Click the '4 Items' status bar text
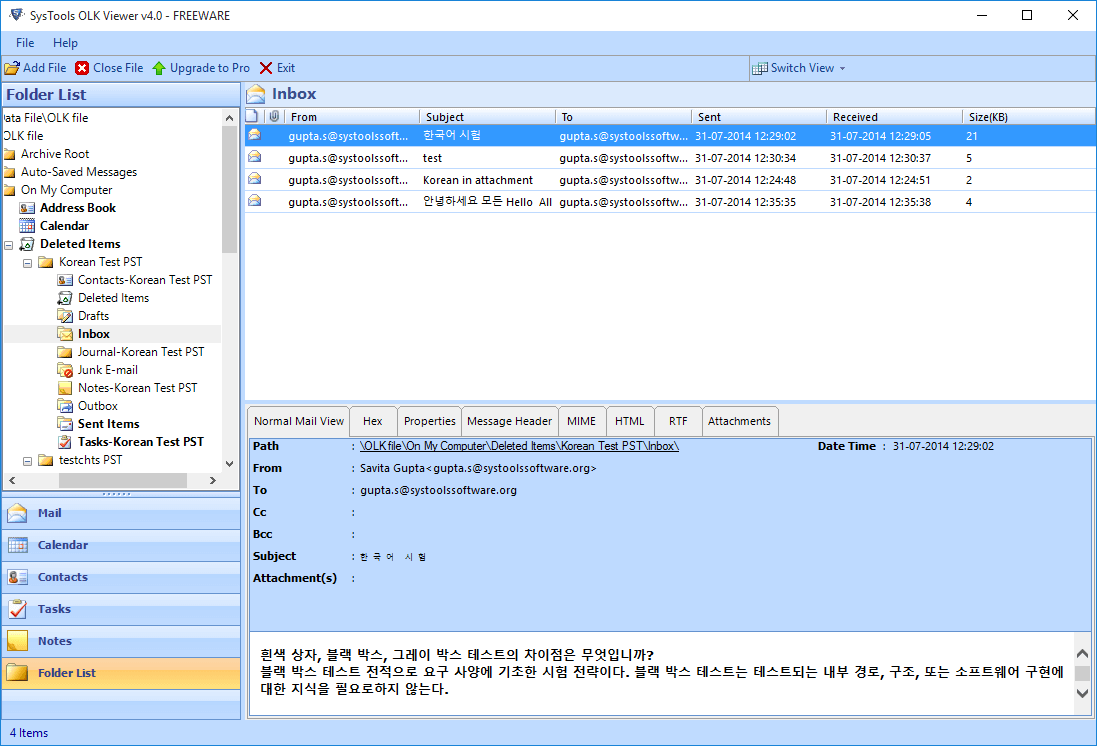The image size is (1097, 746). [29, 733]
